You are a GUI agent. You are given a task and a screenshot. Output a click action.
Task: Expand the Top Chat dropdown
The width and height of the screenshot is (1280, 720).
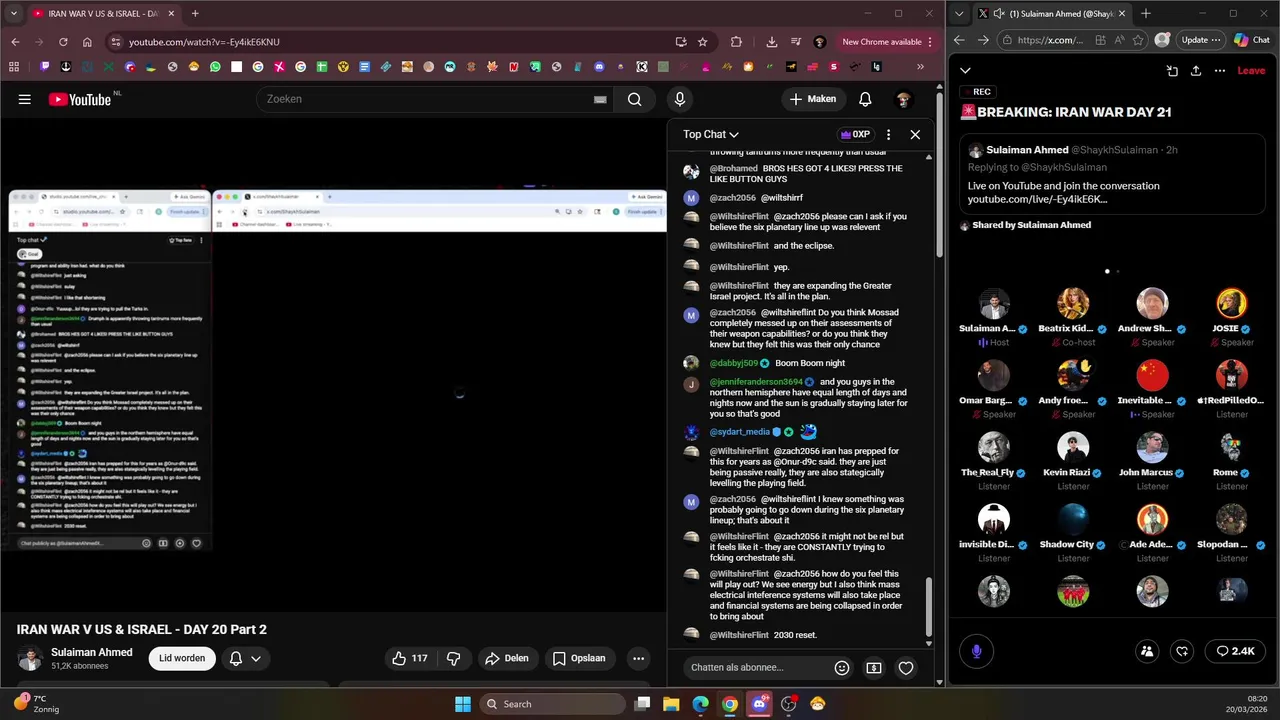click(x=711, y=134)
